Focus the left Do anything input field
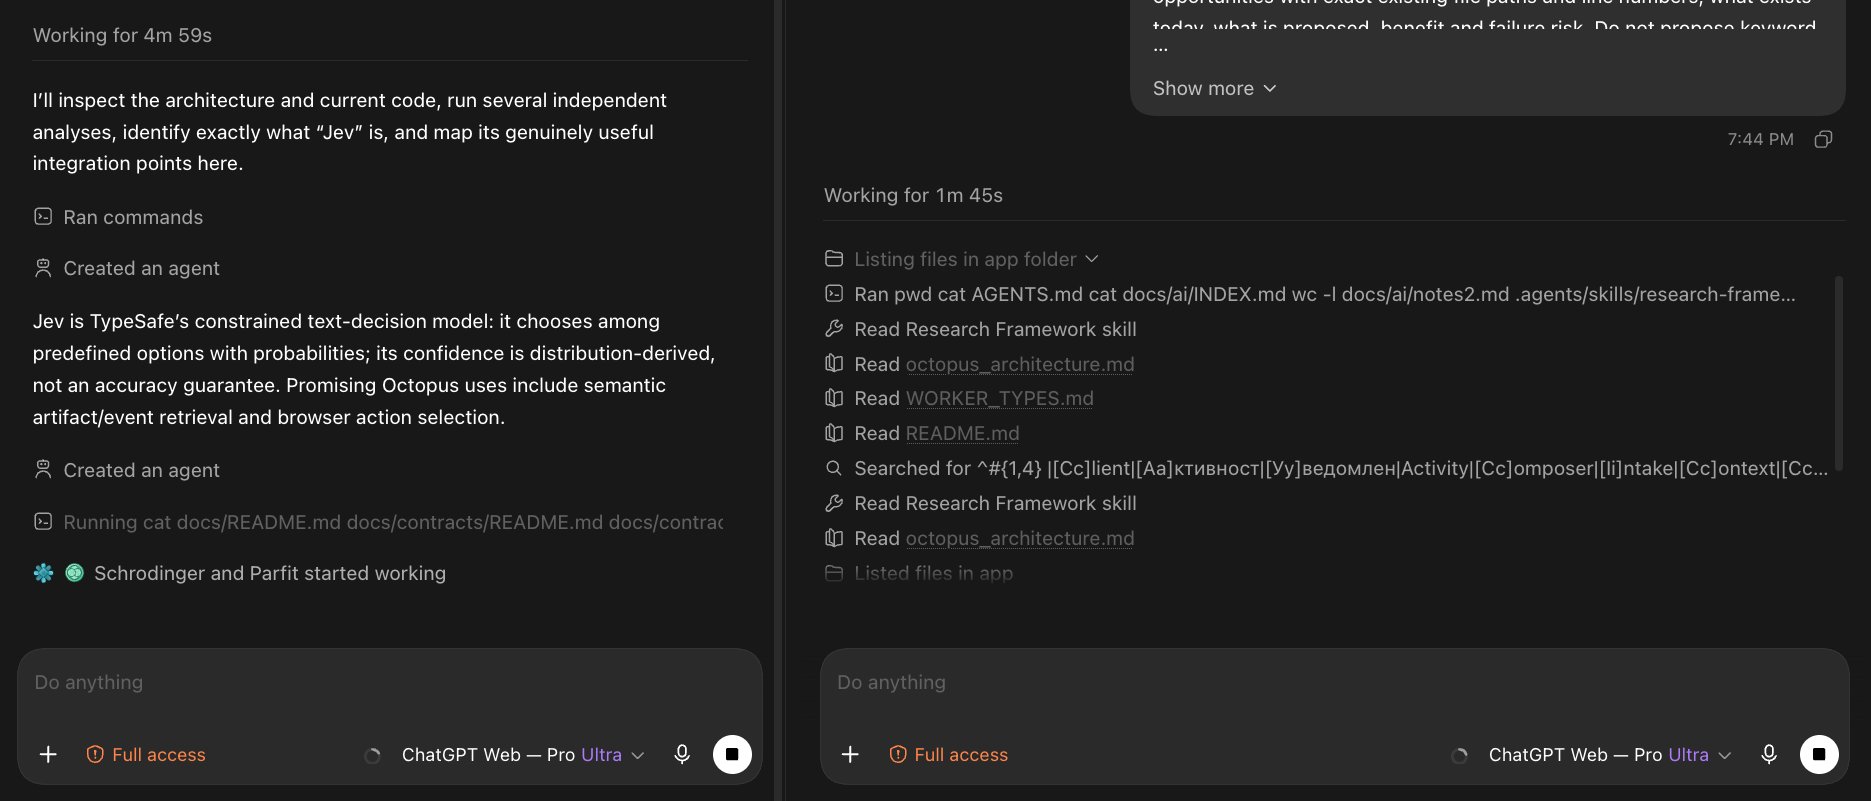 pos(390,683)
